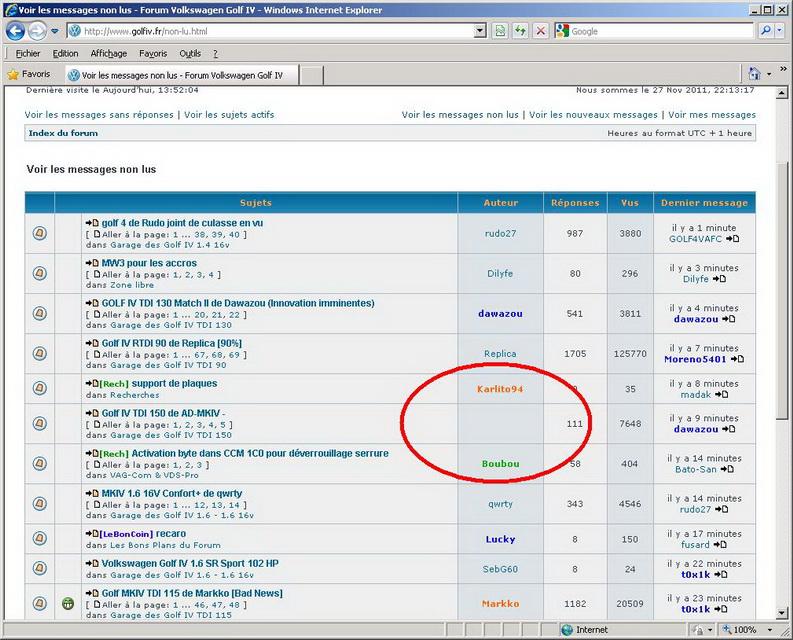Open Golf IV RTDI 90 de Replica topic
Viewport: 793px width, 640px height.
click(172, 343)
